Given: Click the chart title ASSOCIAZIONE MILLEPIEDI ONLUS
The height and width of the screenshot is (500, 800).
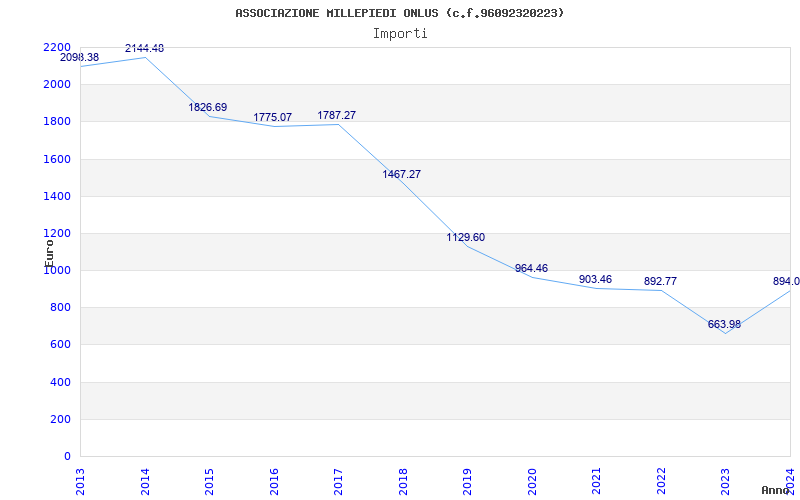Looking at the screenshot, I should (399, 13).
